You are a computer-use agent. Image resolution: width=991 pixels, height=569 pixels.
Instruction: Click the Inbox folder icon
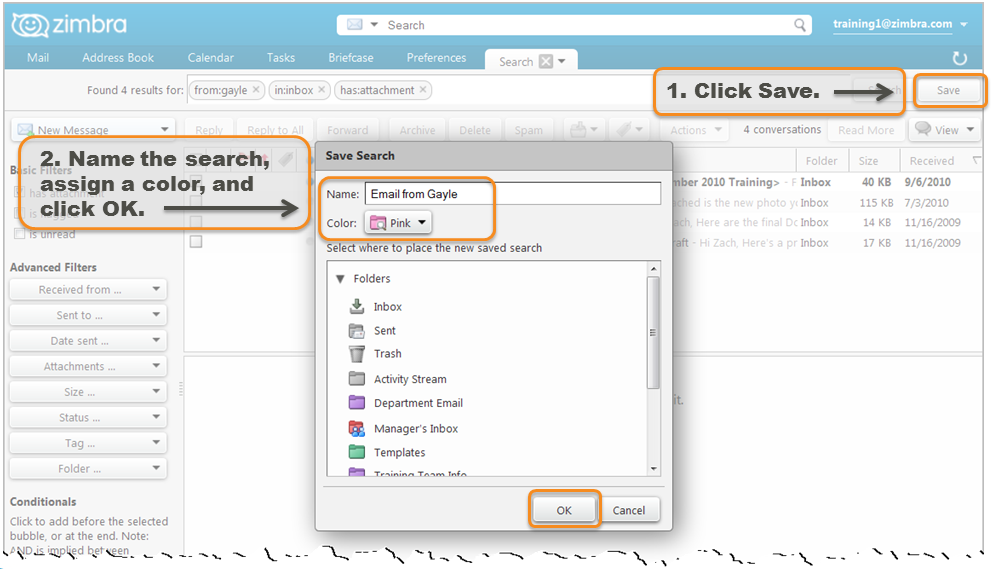point(356,306)
